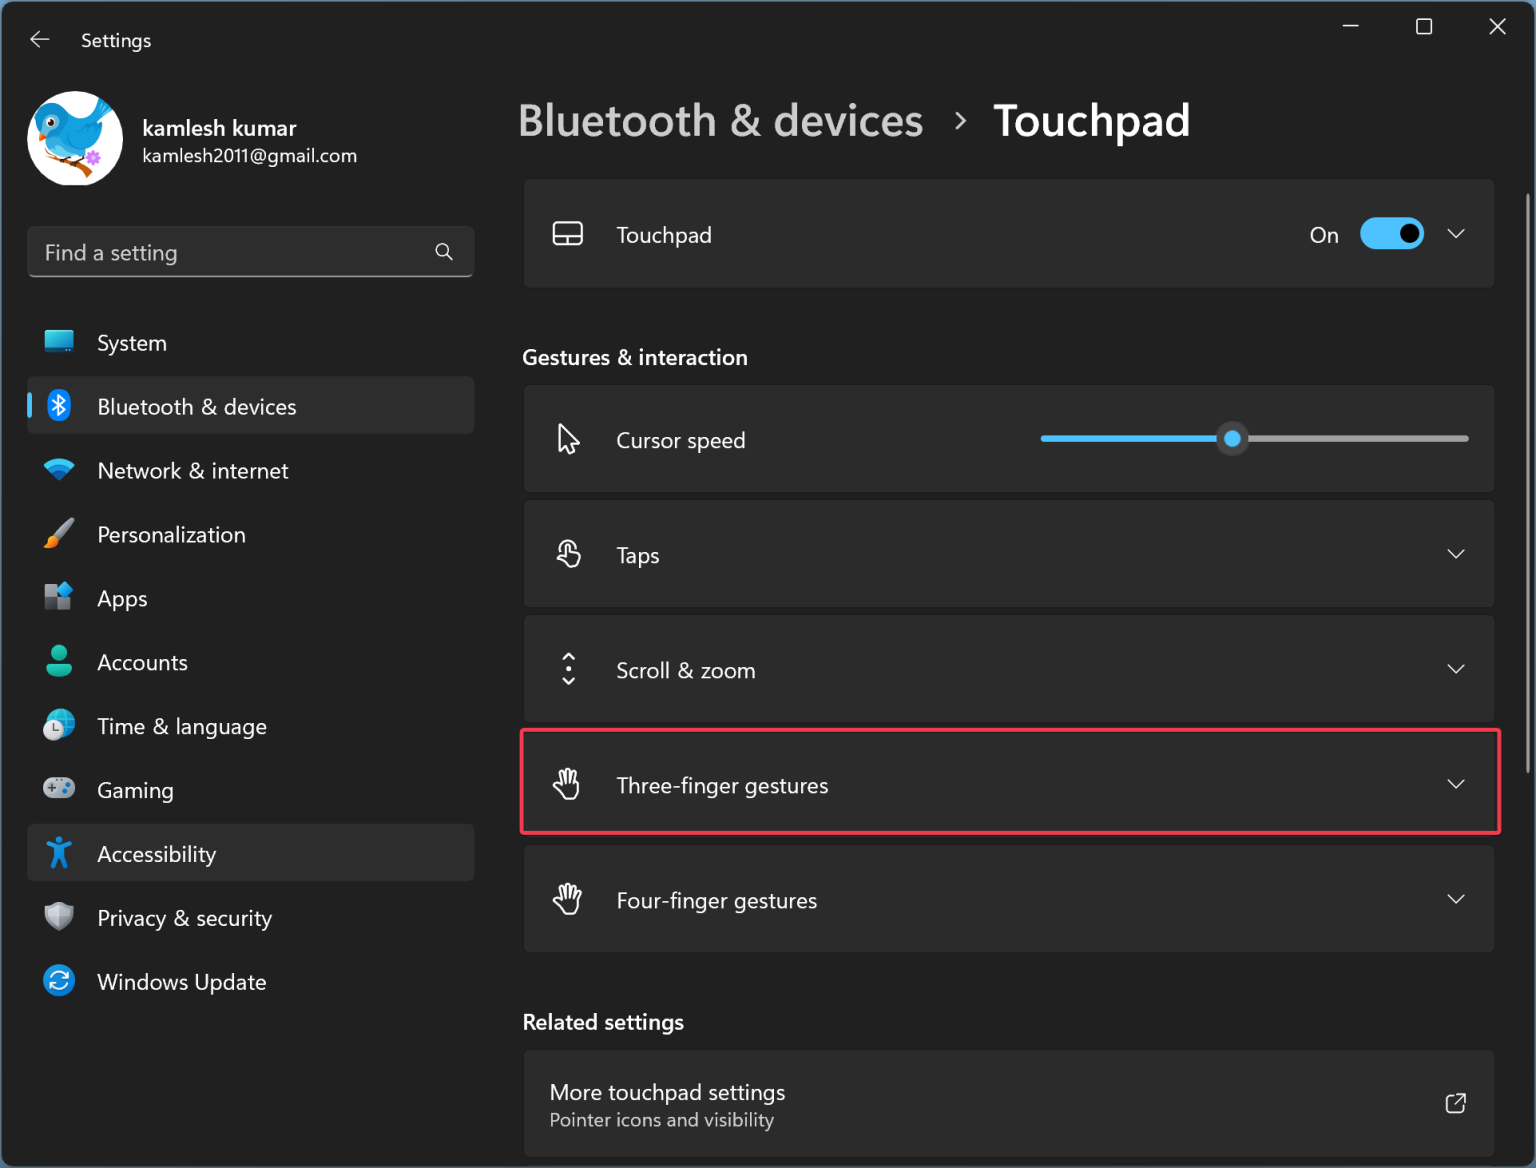
Task: Expand the Taps section
Action: coord(1455,554)
